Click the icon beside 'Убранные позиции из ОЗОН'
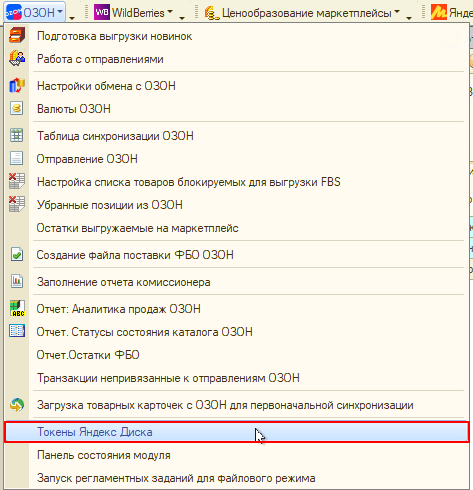 17,204
